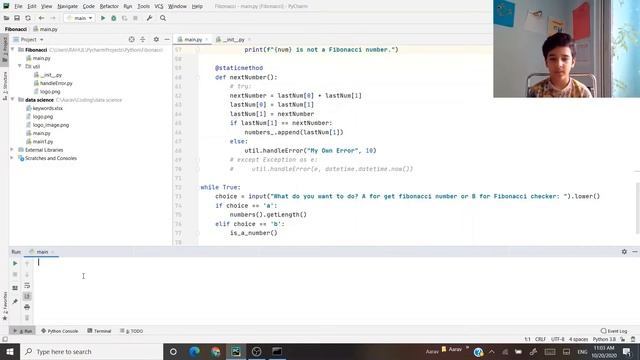Screen dimensions: 640x360
Task: Open the Project view selector dropdown
Action: [29, 40]
